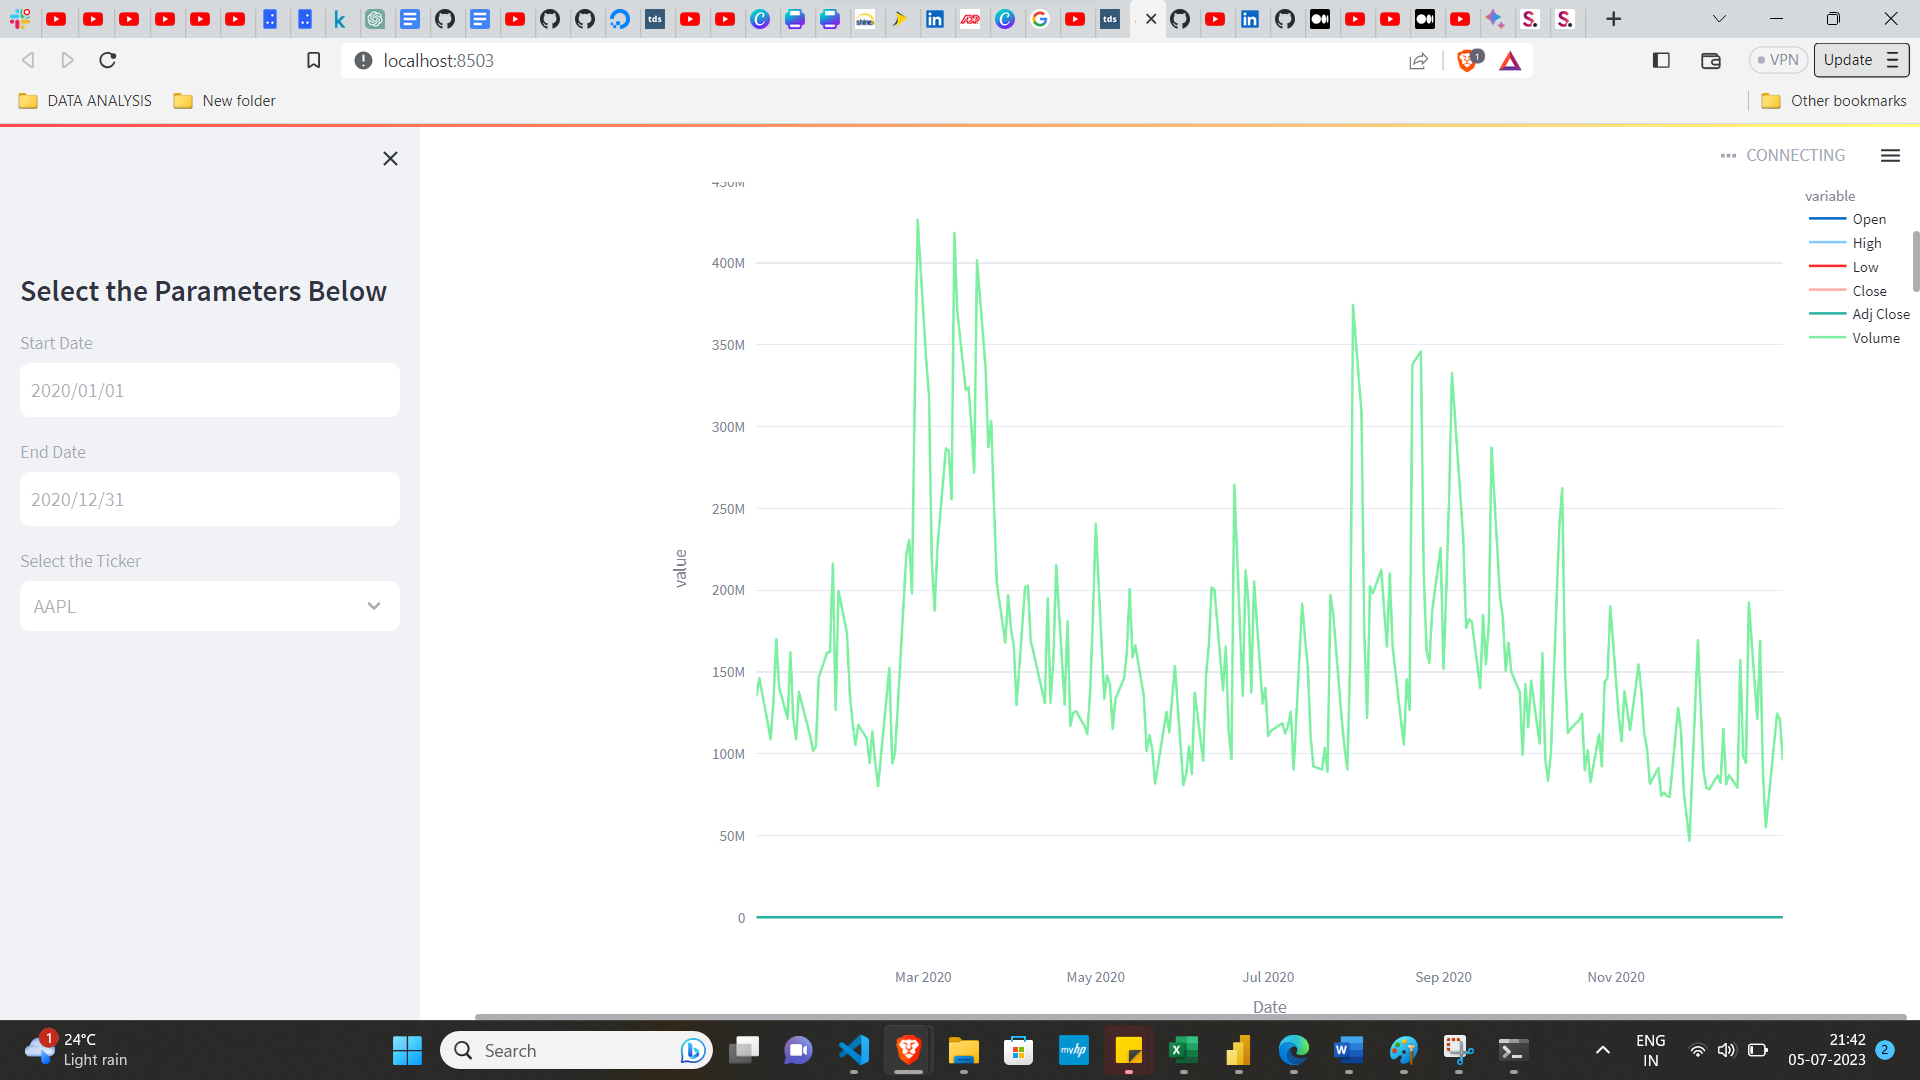Launch Excel from the taskbar

[1184, 1050]
